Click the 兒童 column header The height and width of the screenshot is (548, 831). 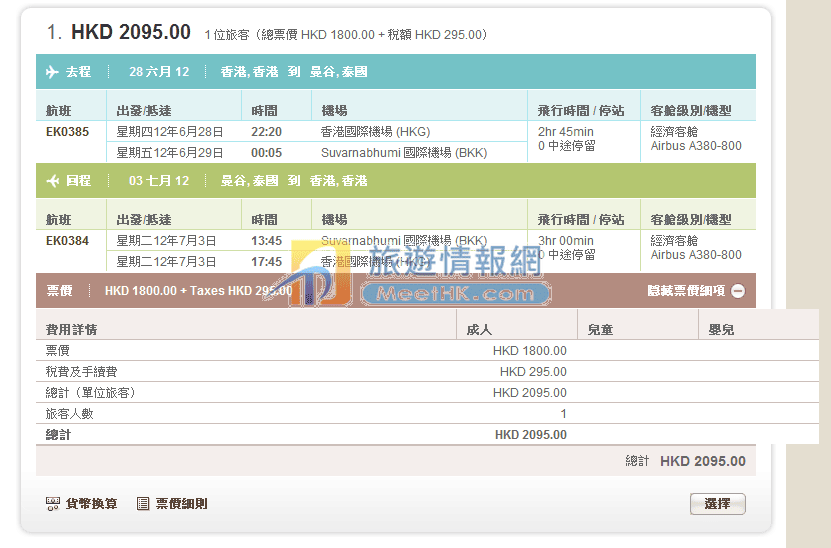click(599, 329)
